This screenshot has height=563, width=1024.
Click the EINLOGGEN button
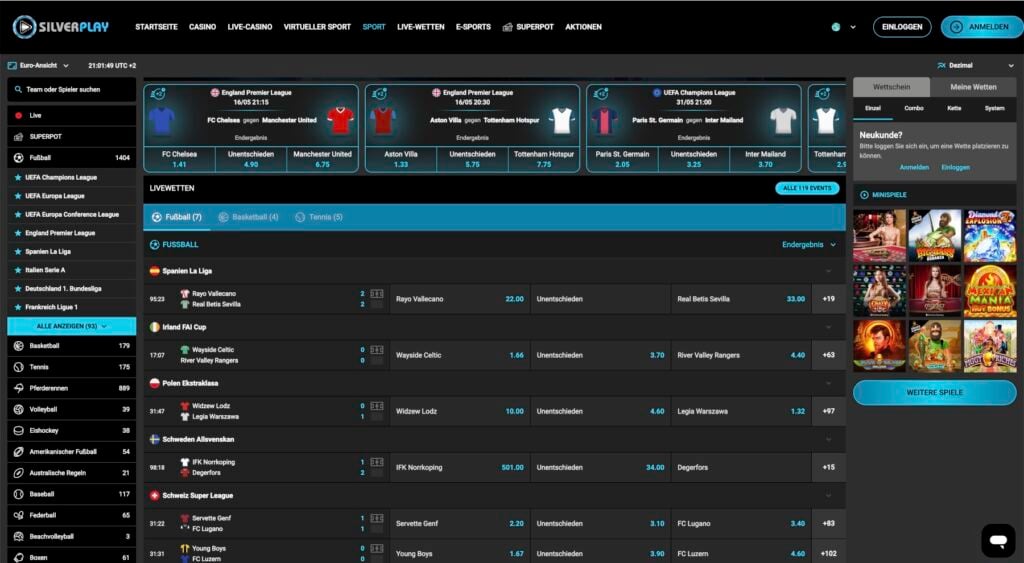(902, 27)
